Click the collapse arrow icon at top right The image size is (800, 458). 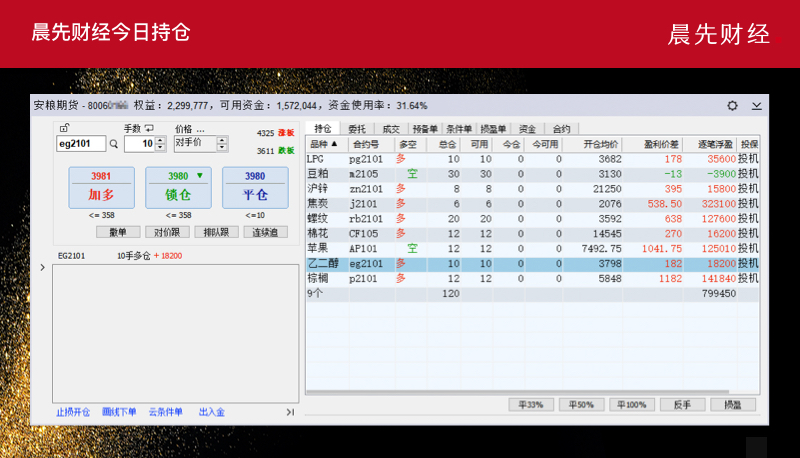click(x=757, y=105)
